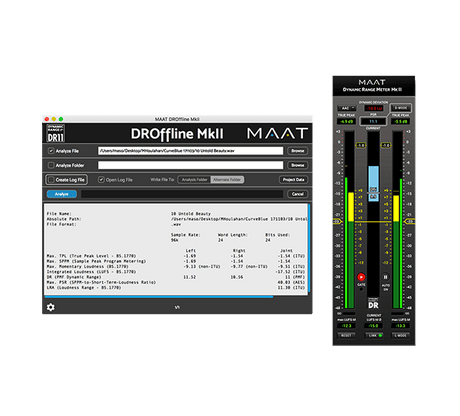Viewport: 460px width, 416px height.
Task: Click the left max LUFS M value
Action: click(346, 325)
